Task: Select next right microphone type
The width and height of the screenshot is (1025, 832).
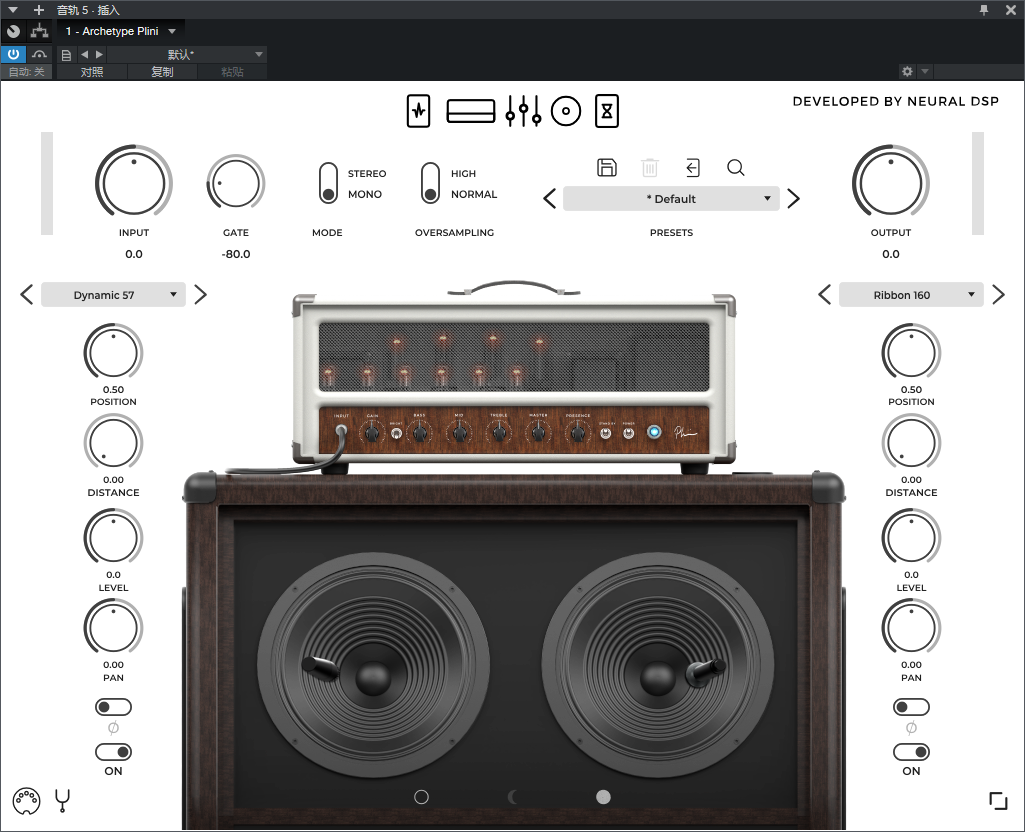Action: [x=998, y=295]
